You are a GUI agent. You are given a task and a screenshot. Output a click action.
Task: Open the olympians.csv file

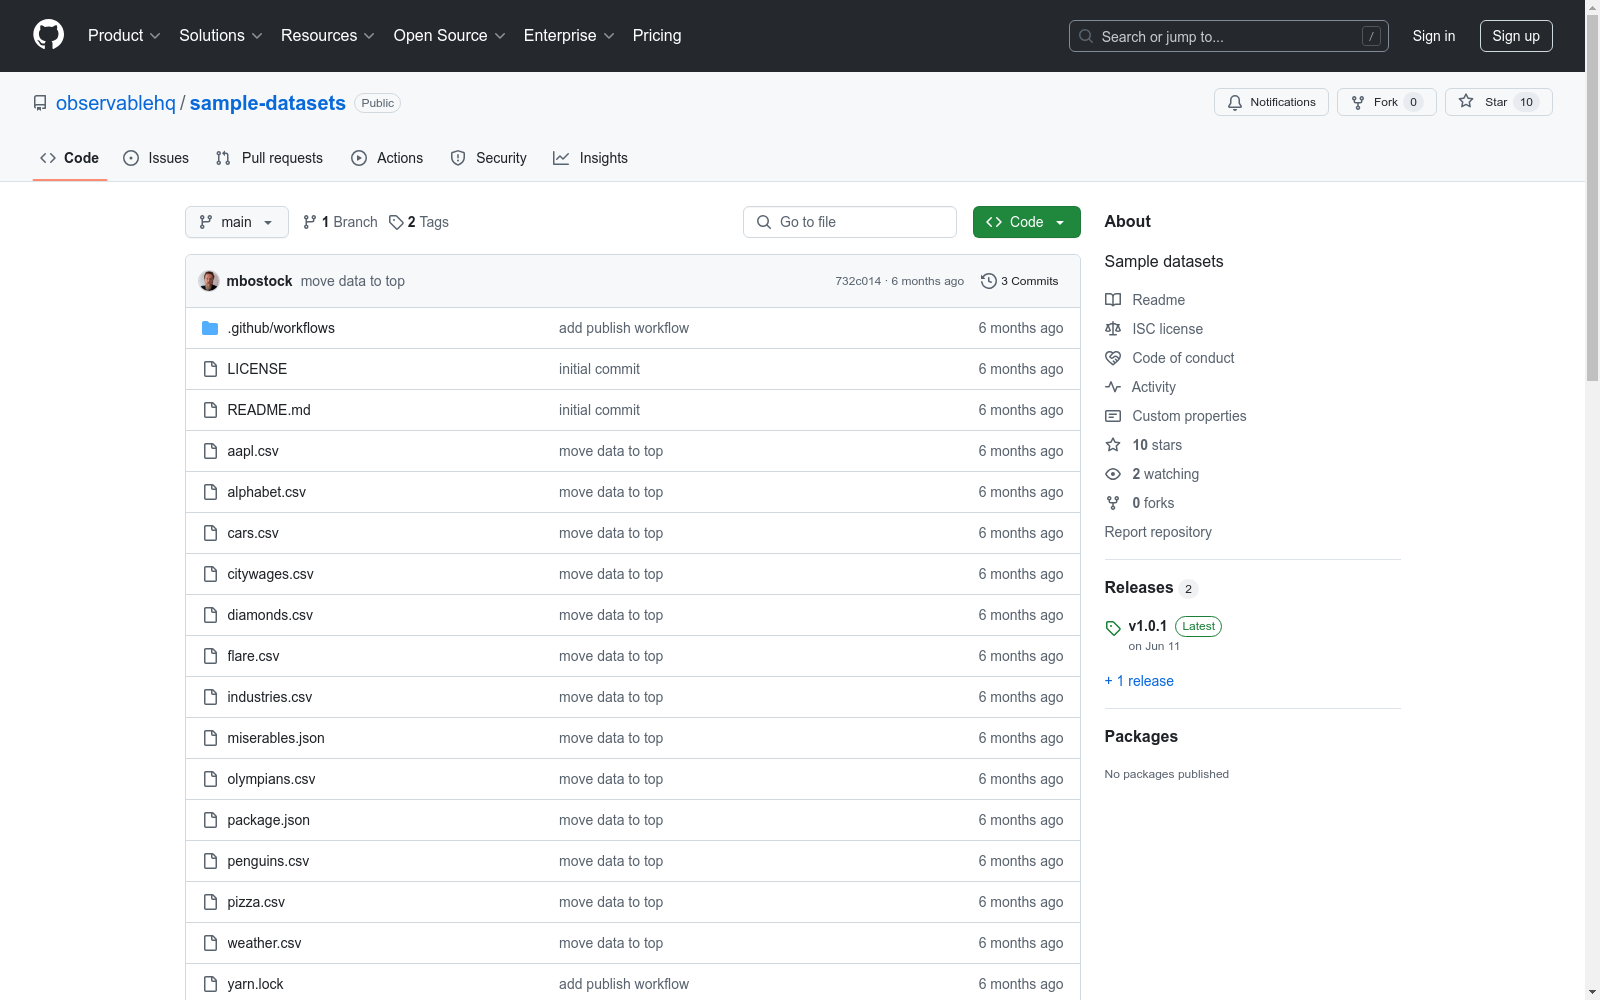click(x=271, y=779)
